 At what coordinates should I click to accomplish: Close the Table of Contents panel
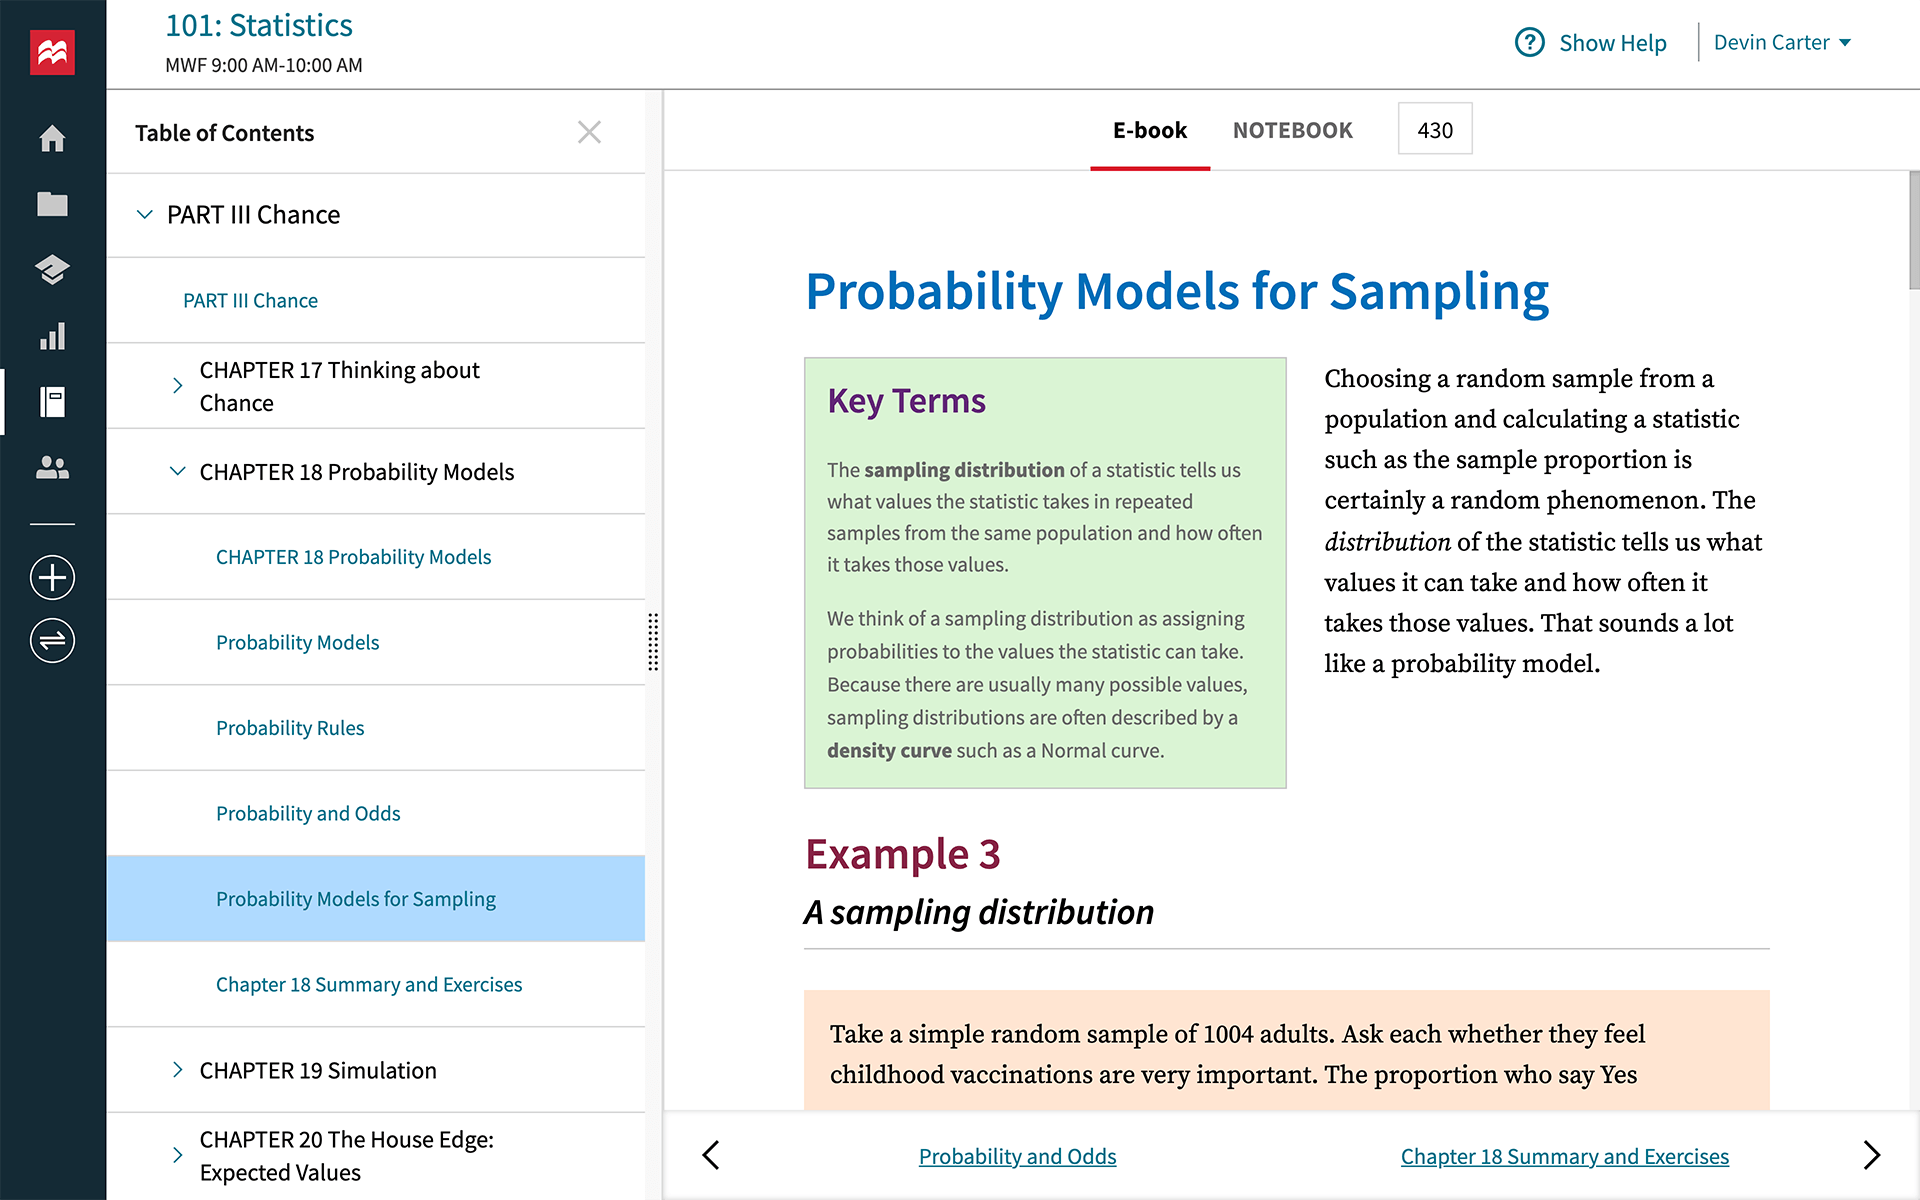click(589, 131)
